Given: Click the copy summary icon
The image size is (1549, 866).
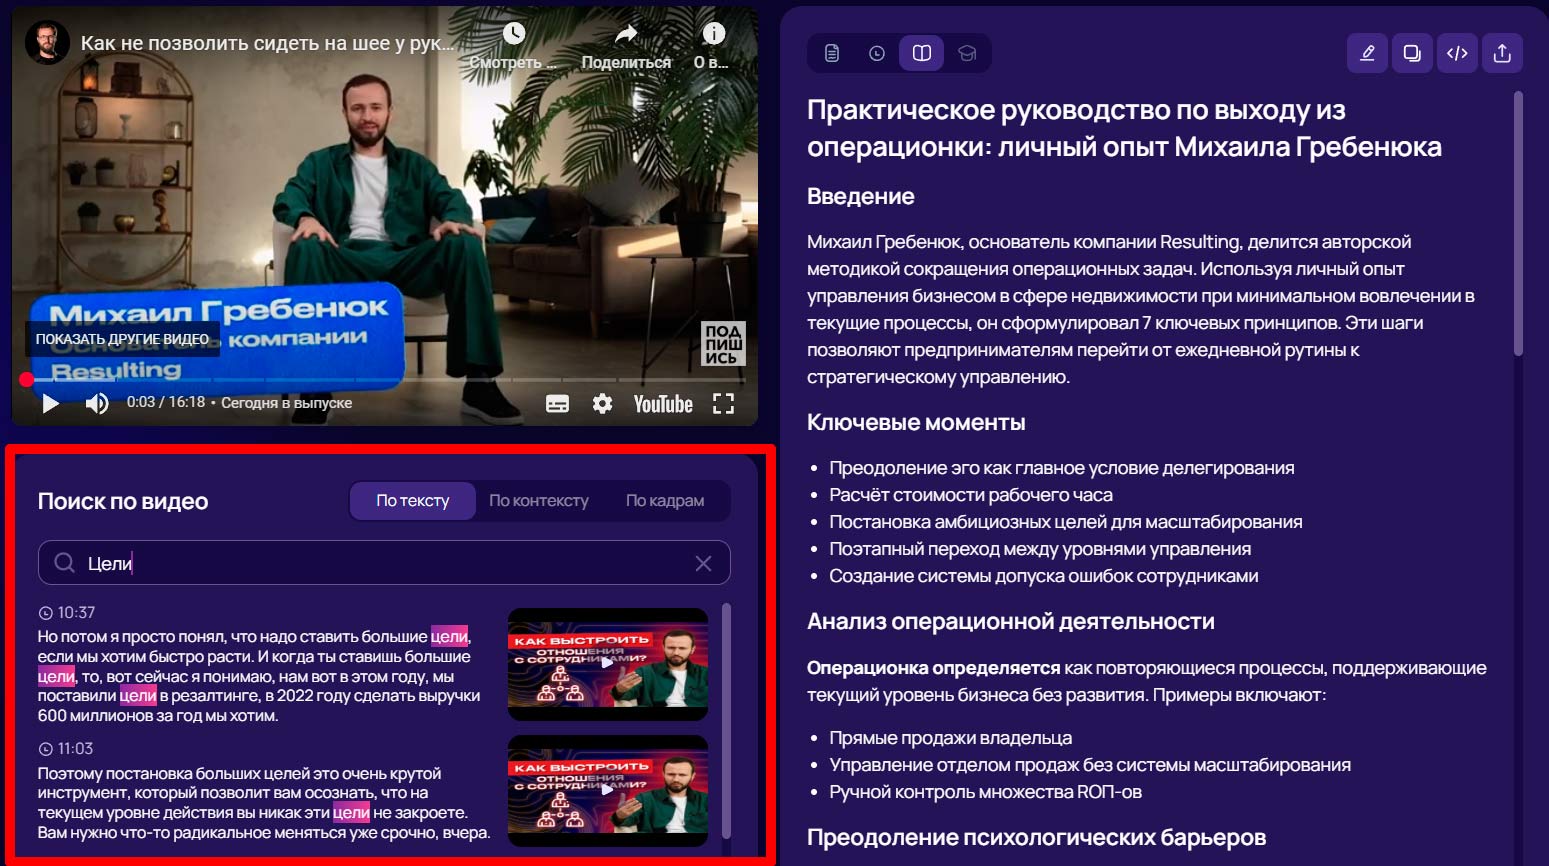Looking at the screenshot, I should 1412,53.
